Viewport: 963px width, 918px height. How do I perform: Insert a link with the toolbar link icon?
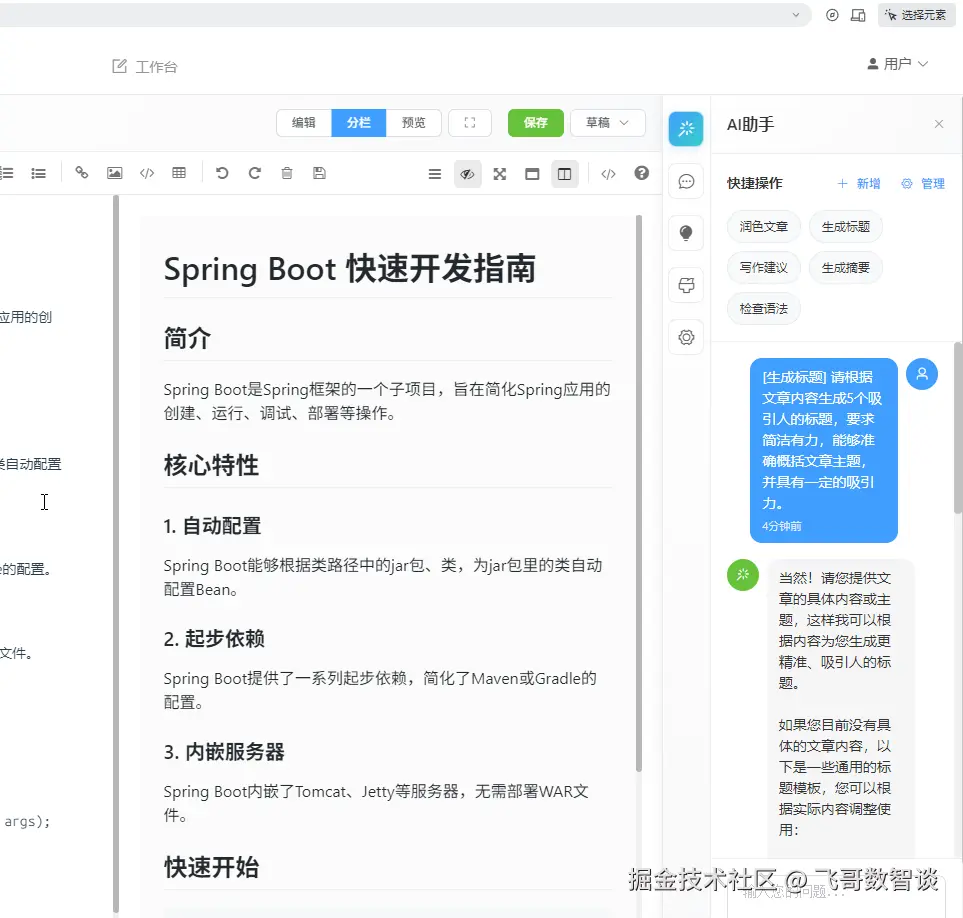point(82,173)
